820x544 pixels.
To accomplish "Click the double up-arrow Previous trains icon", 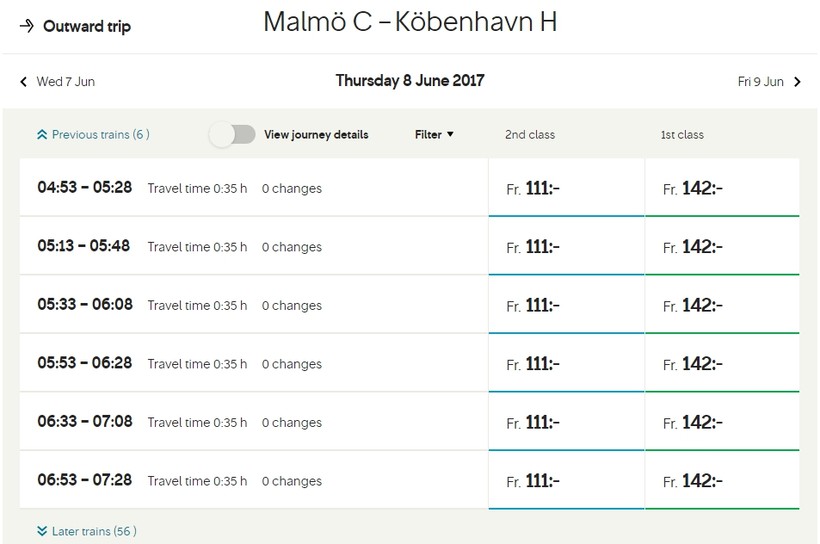I will click(x=42, y=134).
